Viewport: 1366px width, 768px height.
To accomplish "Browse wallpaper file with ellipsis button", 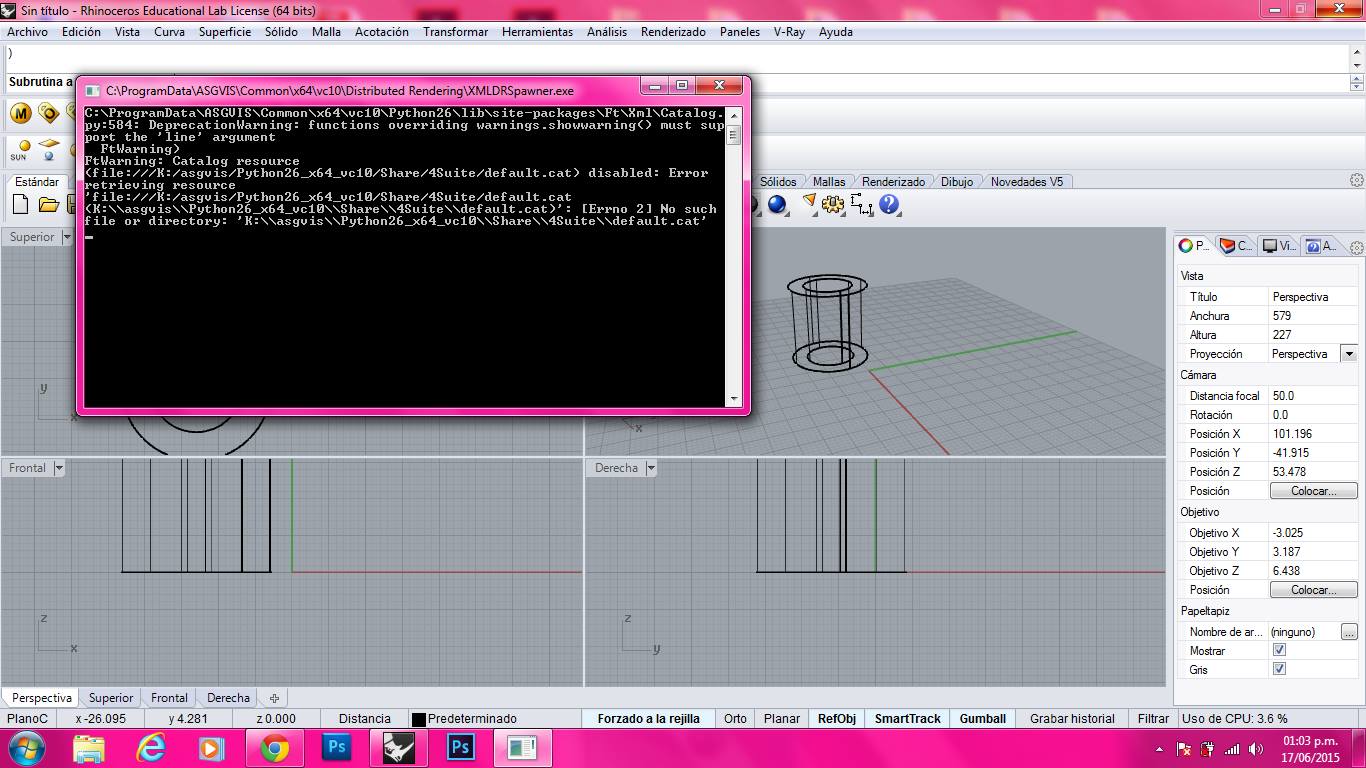I will tap(1349, 632).
